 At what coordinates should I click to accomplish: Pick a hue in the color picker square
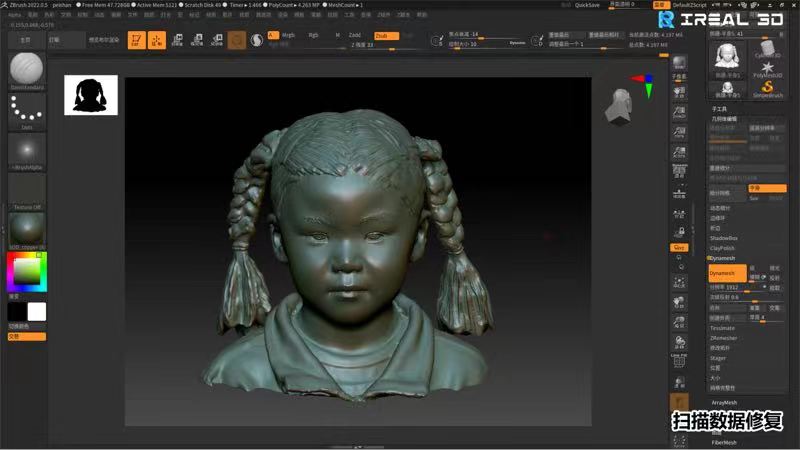(x=27, y=271)
